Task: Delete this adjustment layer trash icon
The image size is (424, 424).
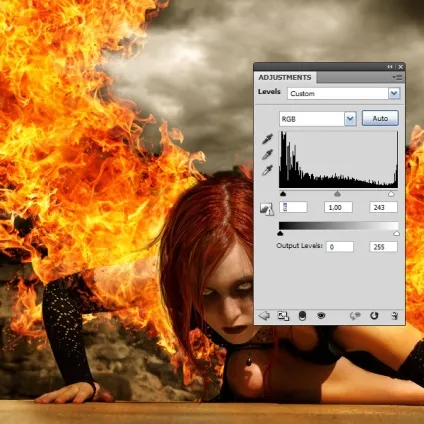Action: coord(395,315)
